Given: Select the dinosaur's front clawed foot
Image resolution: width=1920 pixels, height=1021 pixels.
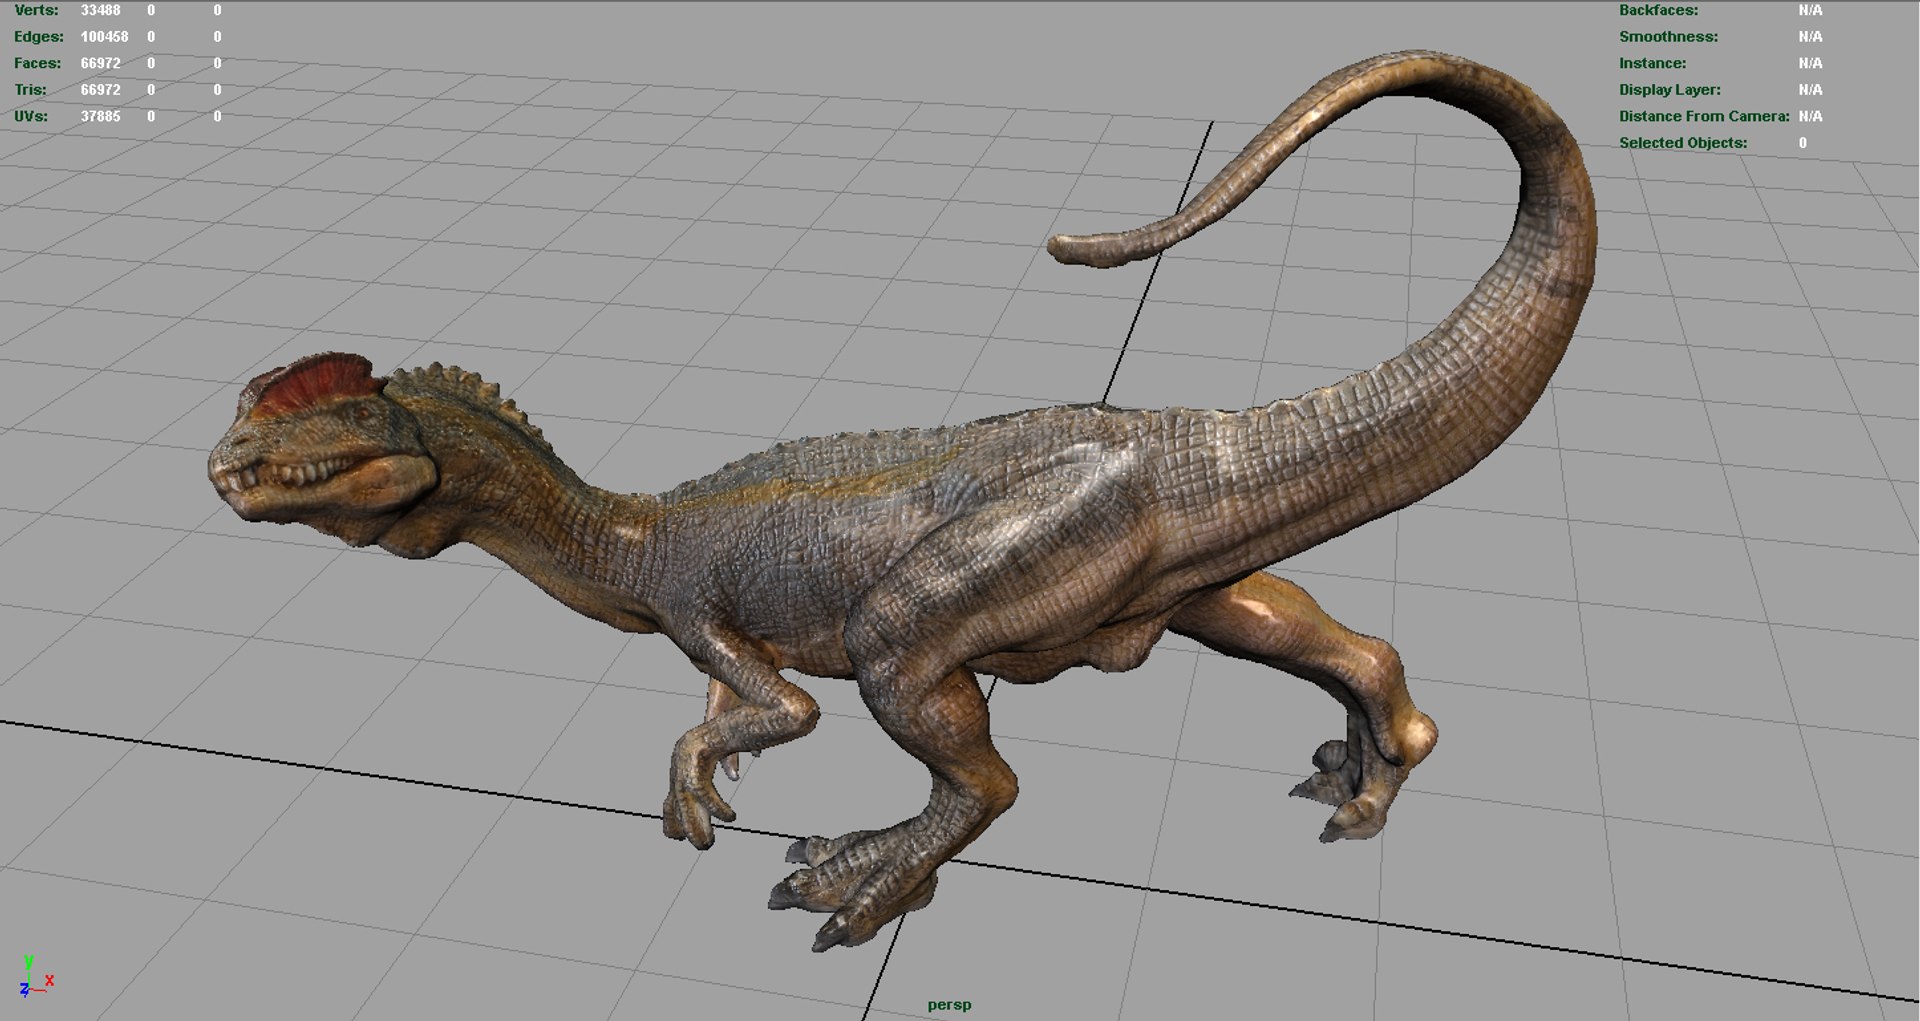Looking at the screenshot, I should pos(855,890).
